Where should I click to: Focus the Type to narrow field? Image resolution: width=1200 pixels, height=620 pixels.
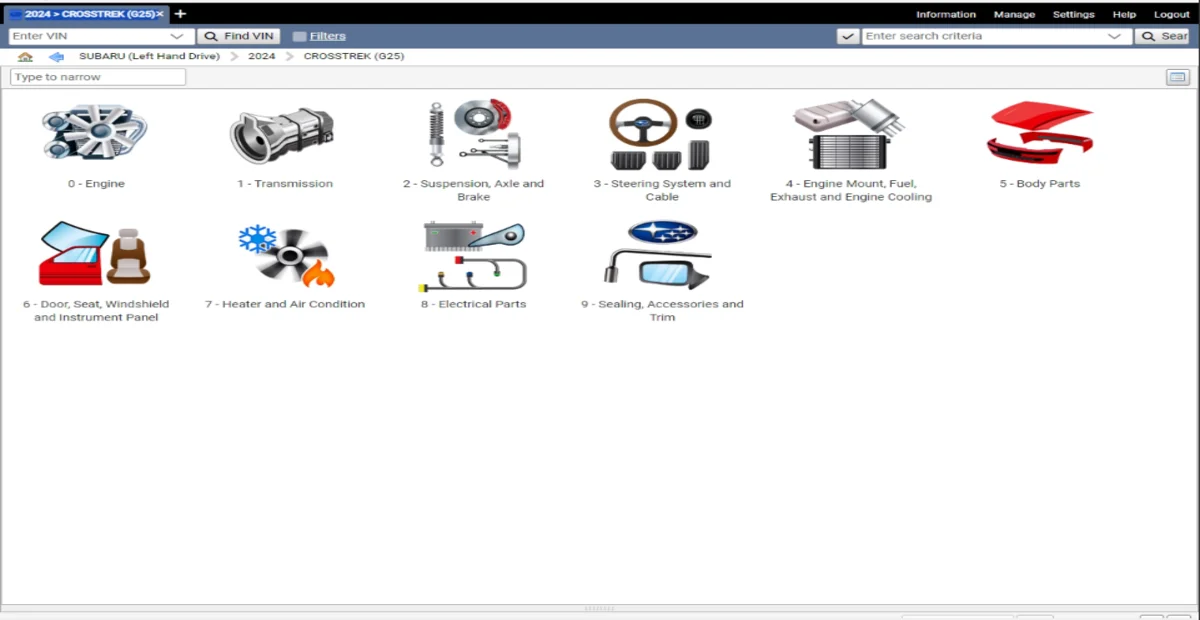(98, 77)
